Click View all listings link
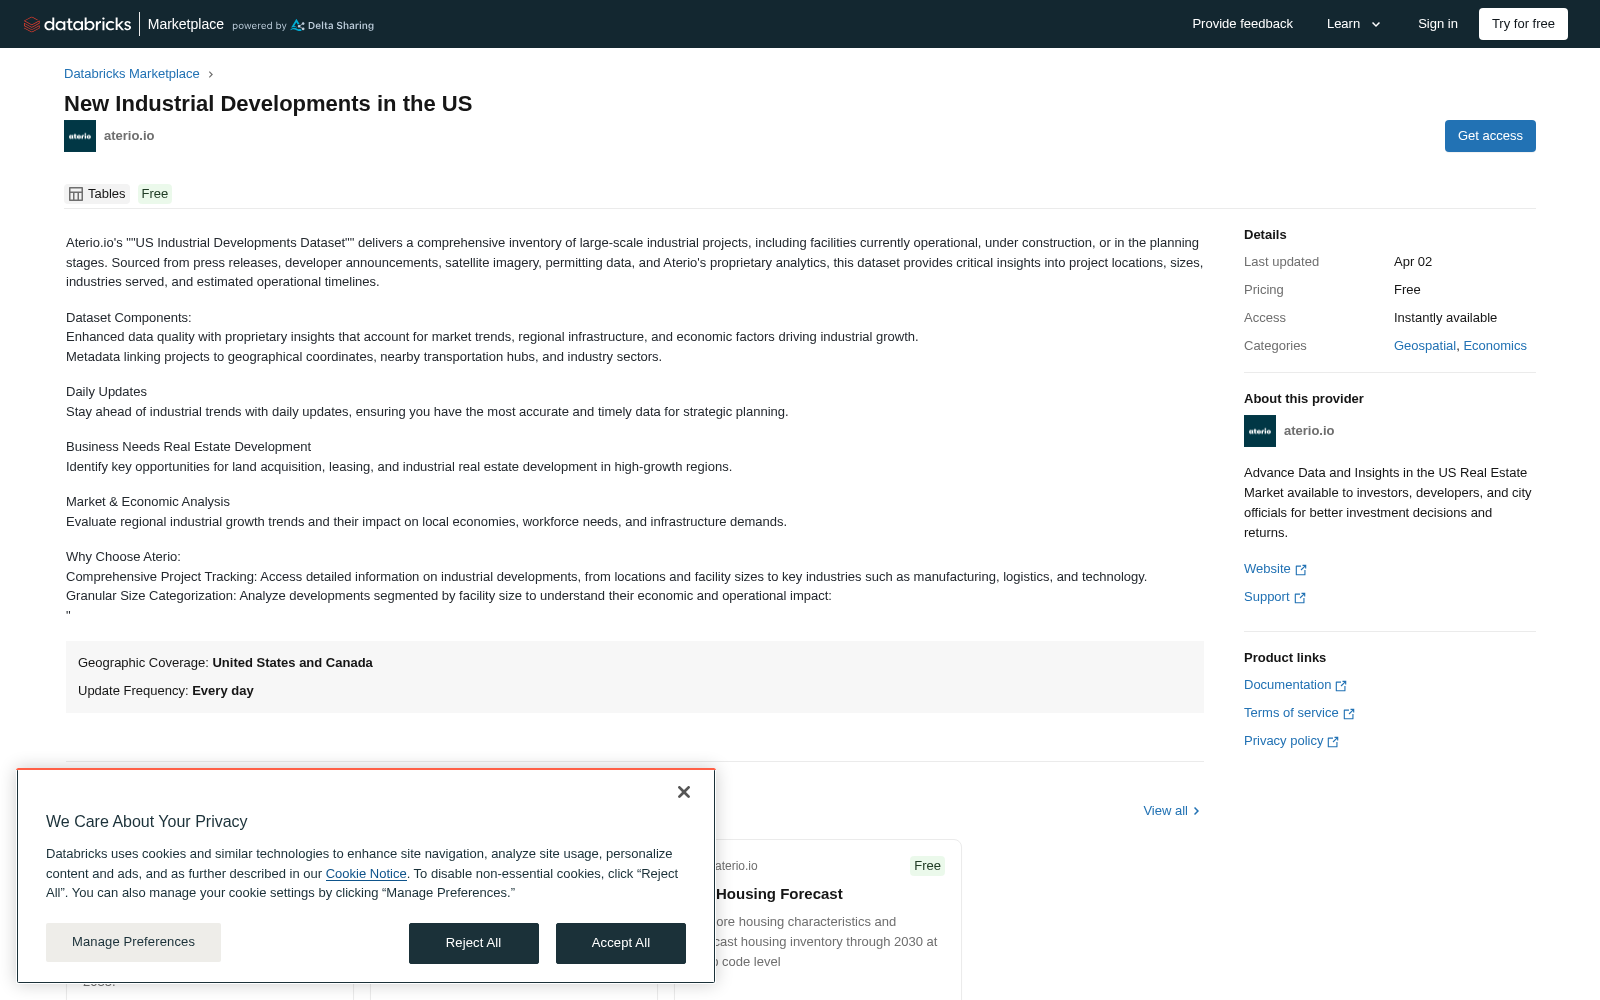Viewport: 1600px width, 1000px height. tap(1165, 811)
